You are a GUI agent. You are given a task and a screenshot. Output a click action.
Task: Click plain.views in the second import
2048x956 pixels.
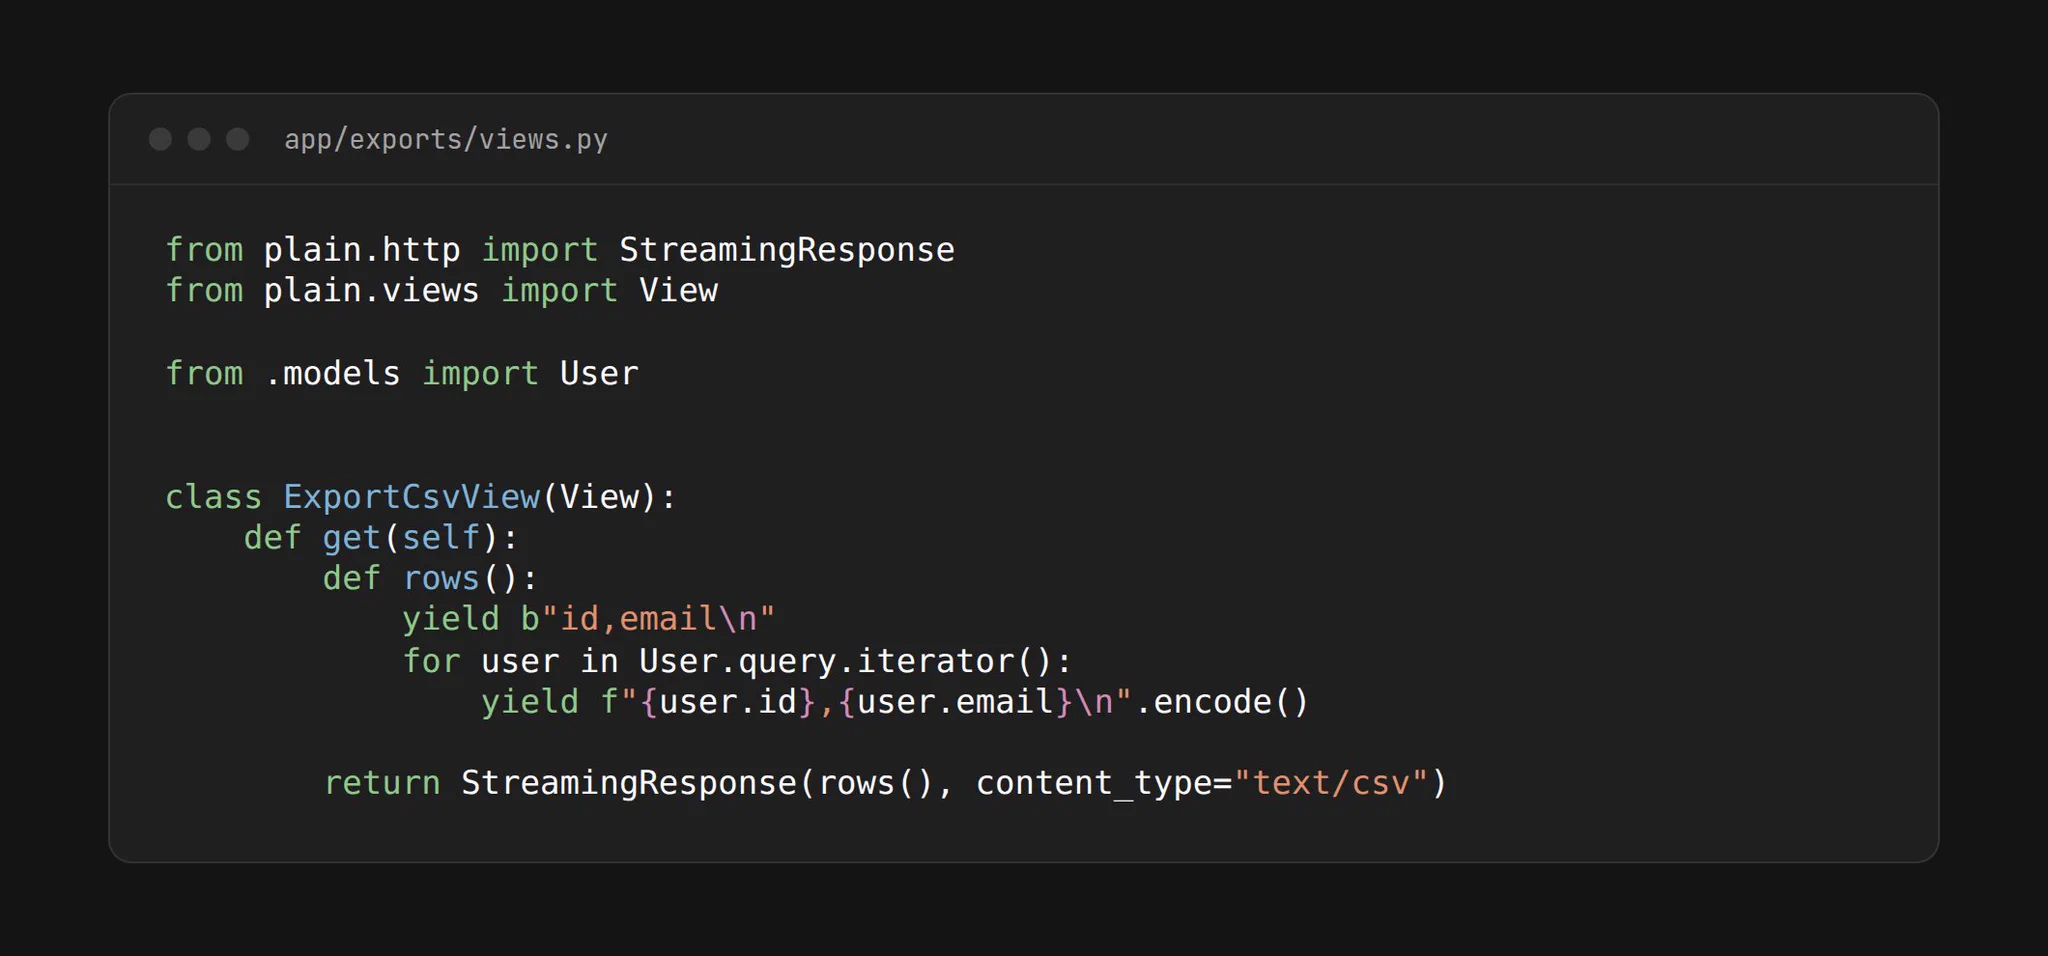[372, 291]
